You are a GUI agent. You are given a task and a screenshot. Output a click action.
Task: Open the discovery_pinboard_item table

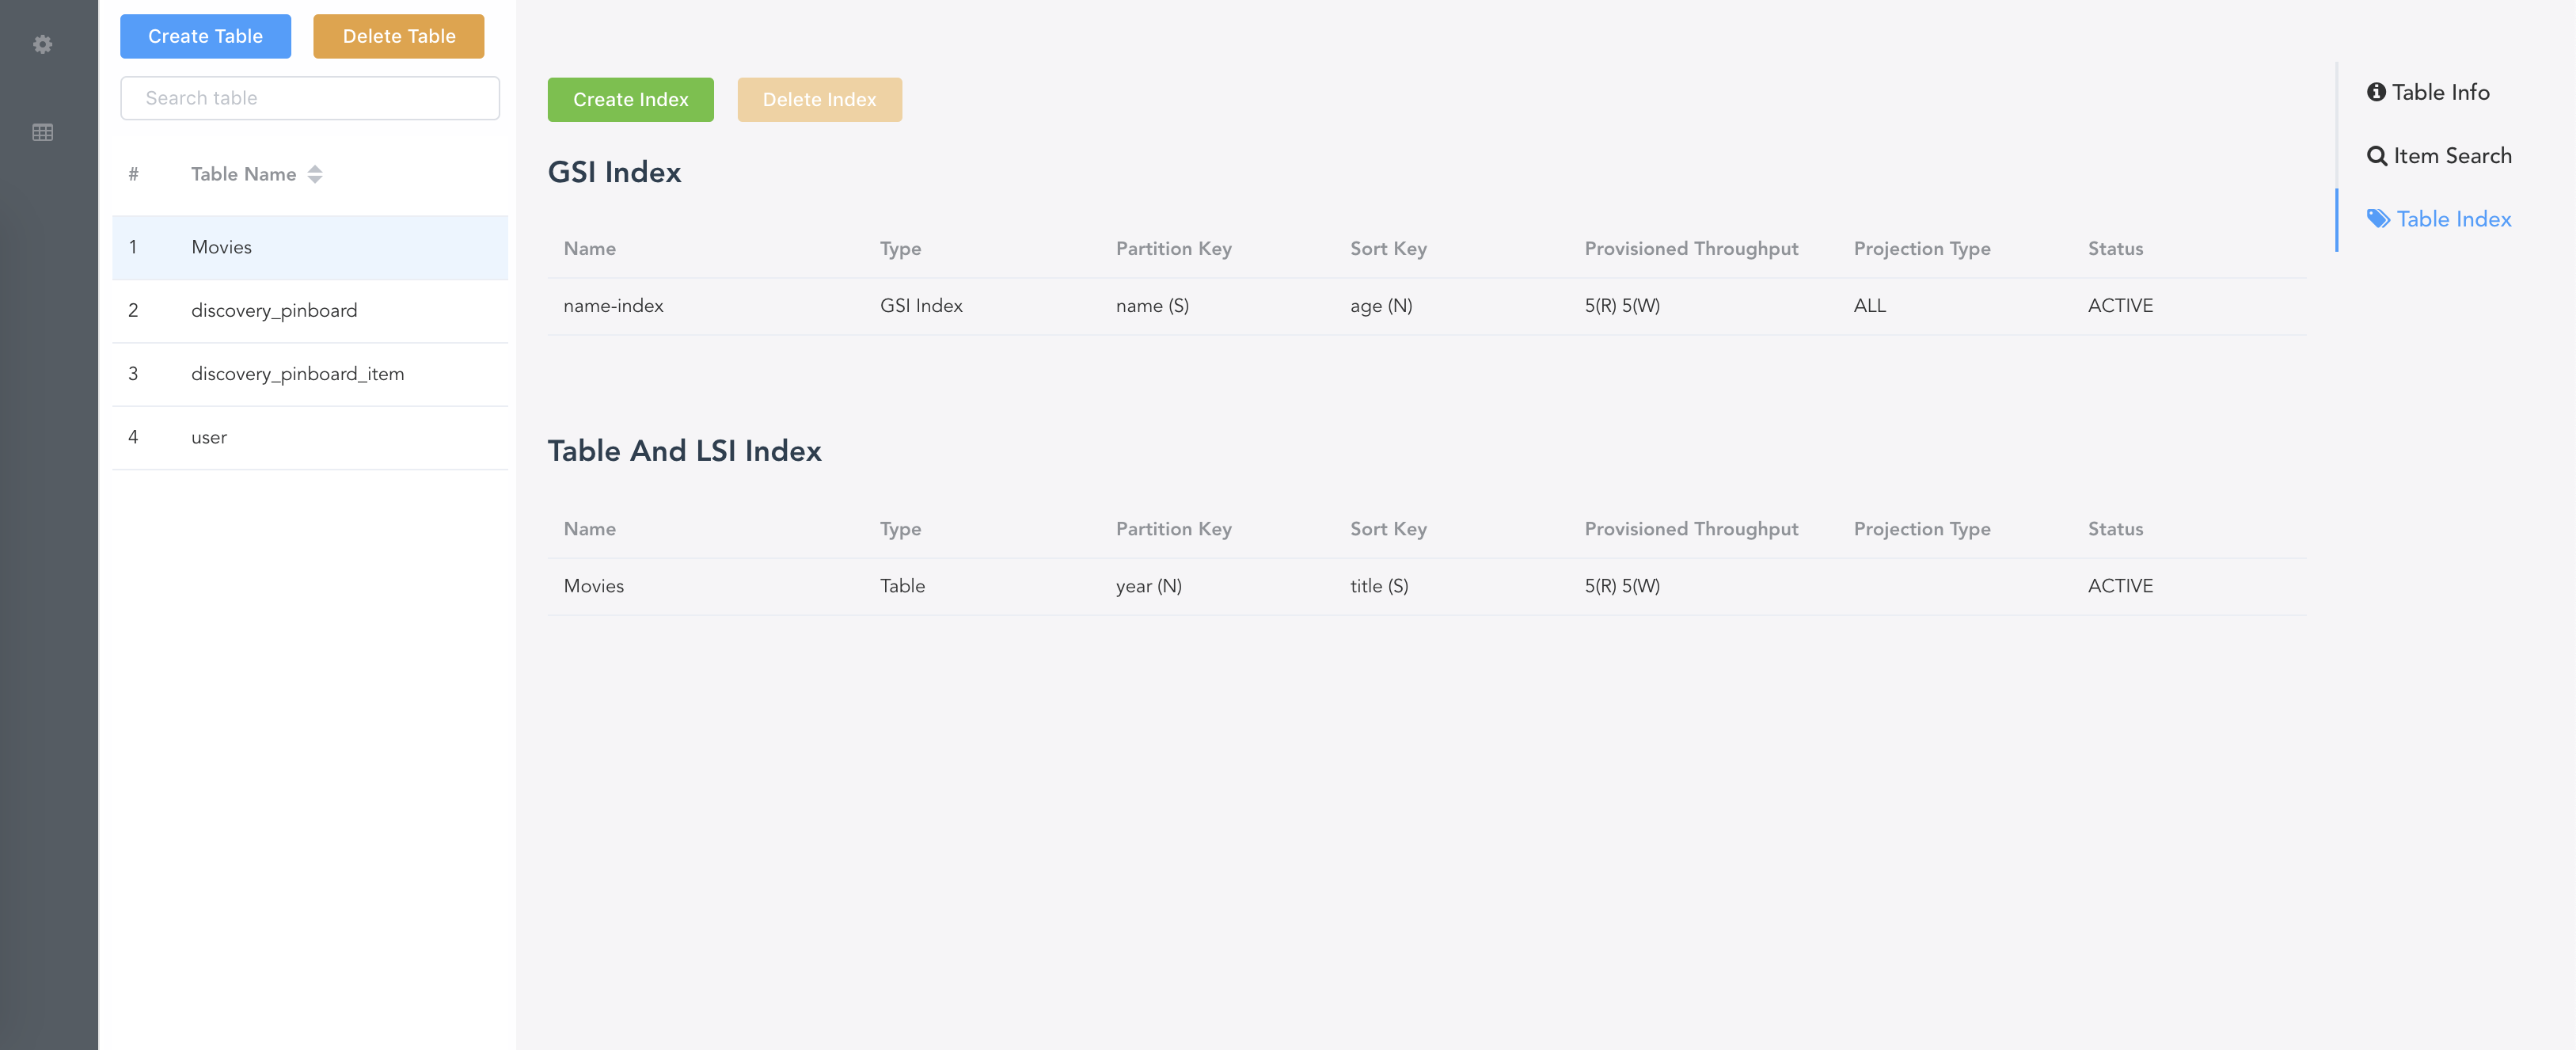pyautogui.click(x=297, y=374)
